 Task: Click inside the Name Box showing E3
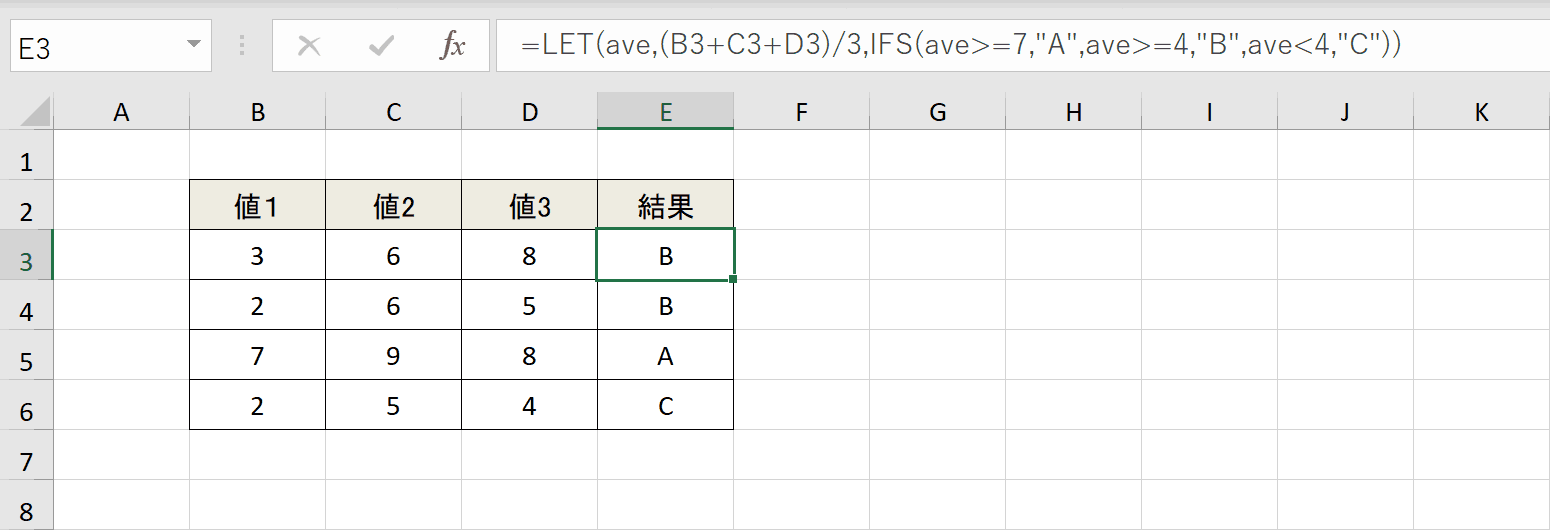(95, 47)
